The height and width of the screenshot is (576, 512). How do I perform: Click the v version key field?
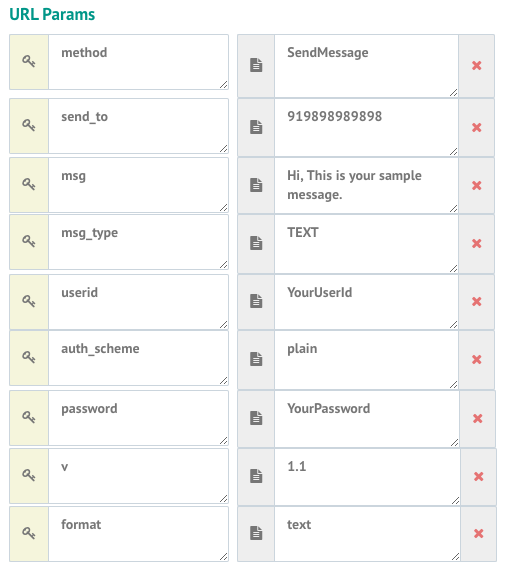[138, 476]
